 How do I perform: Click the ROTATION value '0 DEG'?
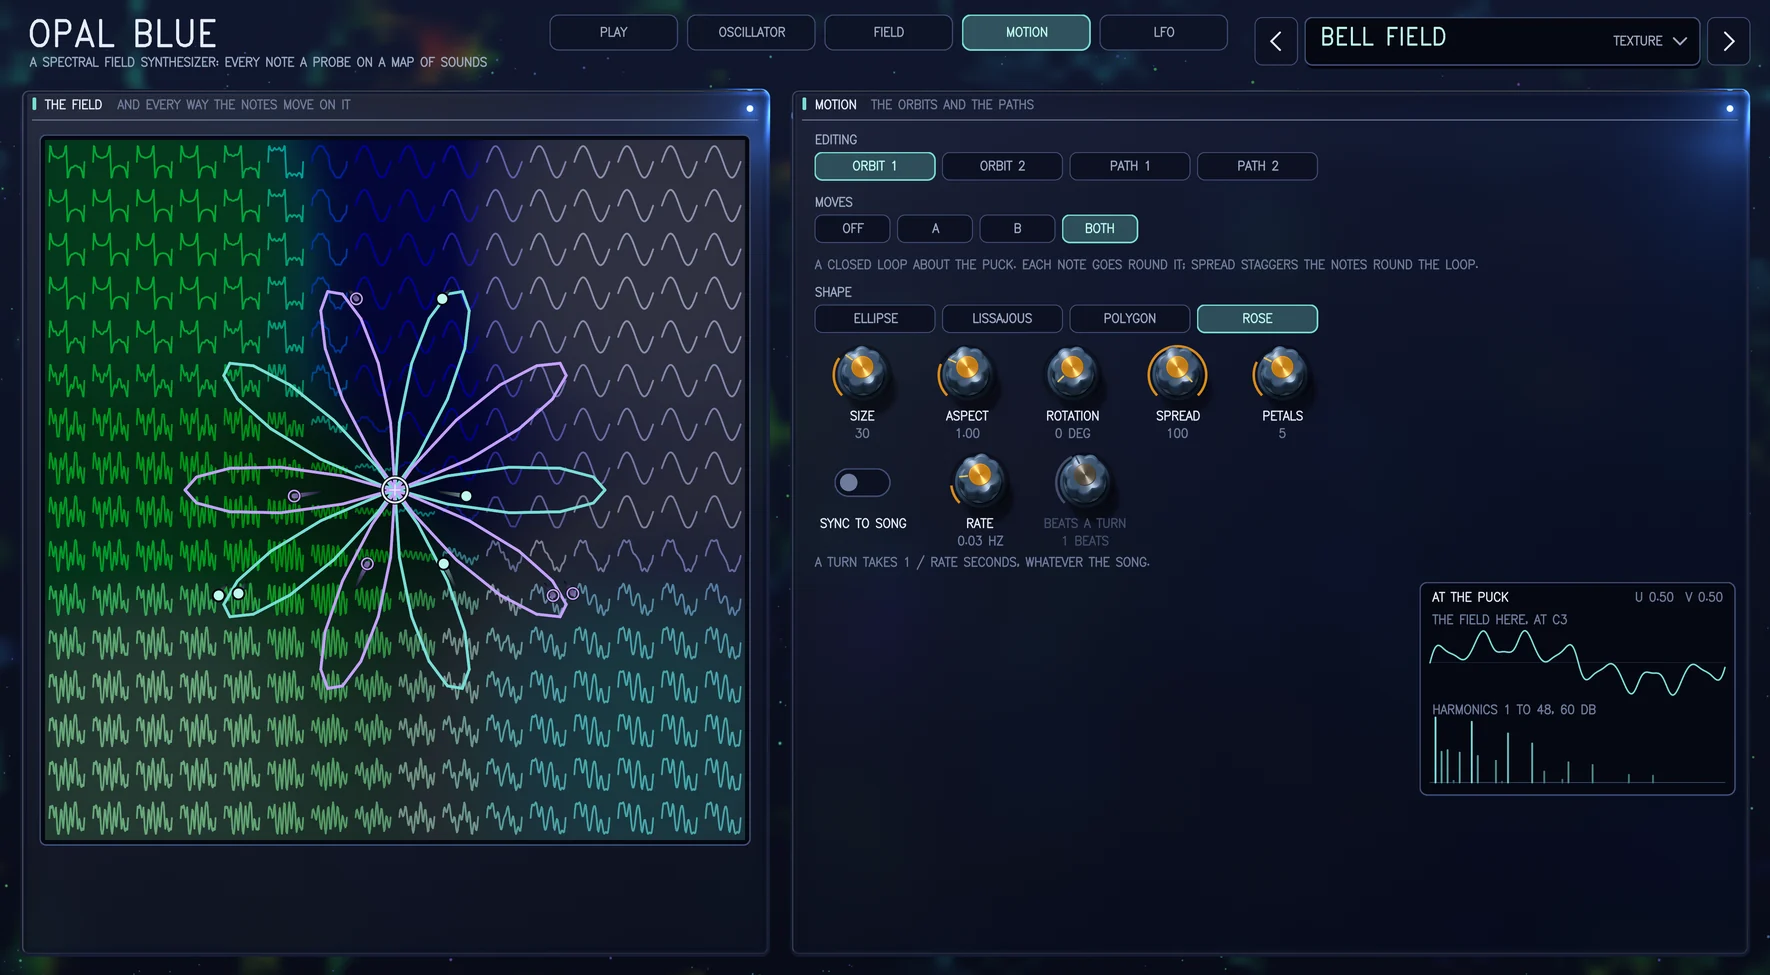coord(1072,434)
